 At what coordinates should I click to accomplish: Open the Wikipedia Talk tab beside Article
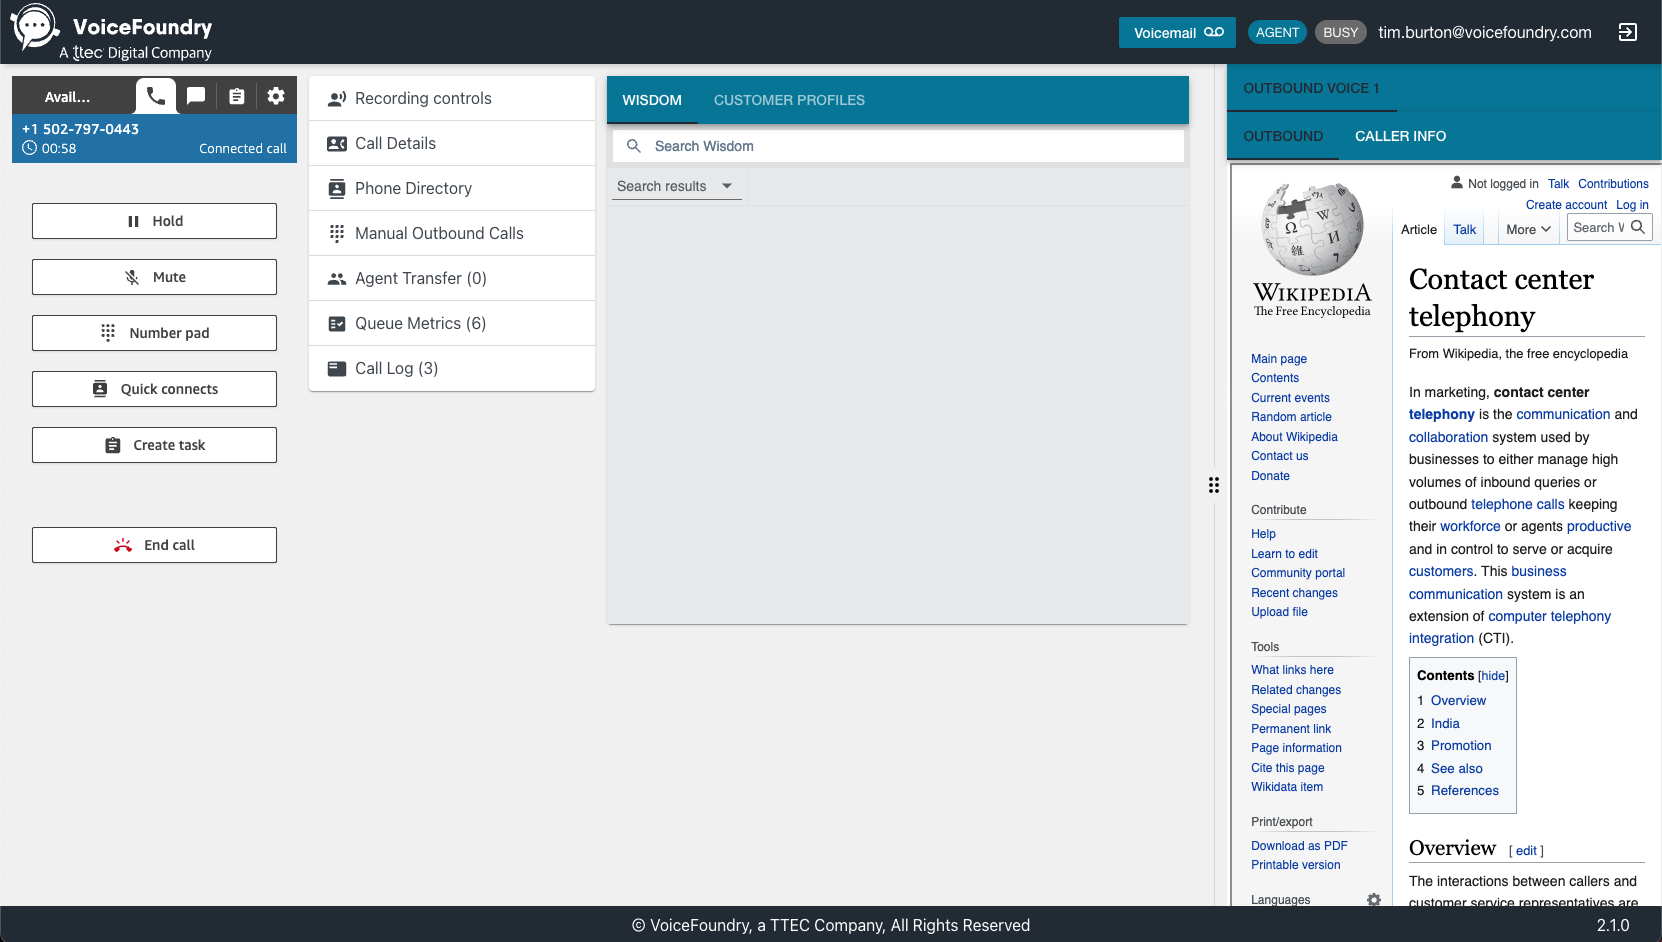[1464, 229]
